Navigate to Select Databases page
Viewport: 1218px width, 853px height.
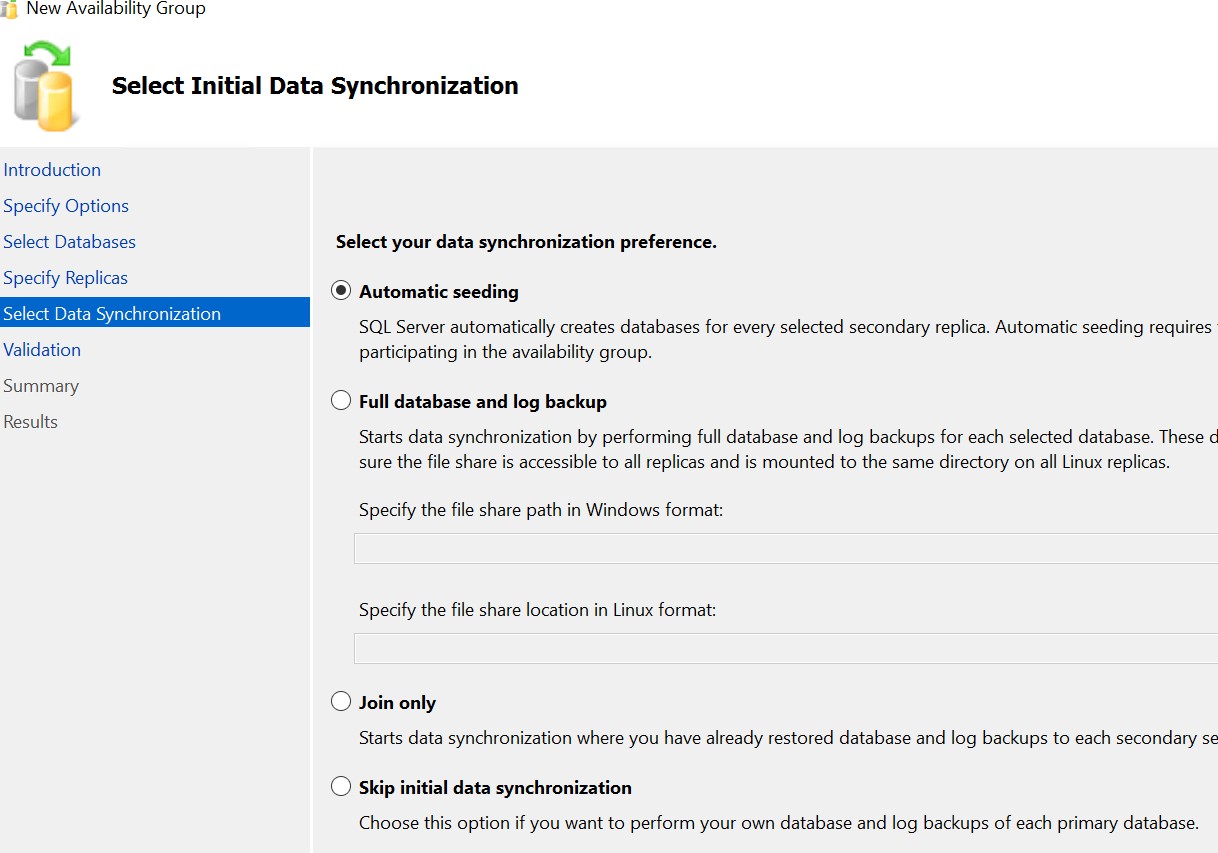[x=69, y=242]
